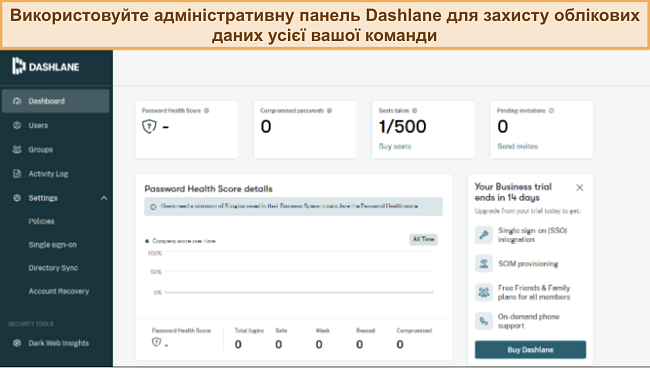650x368 pixels.
Task: Select Settings in the sidebar
Action: pyautogui.click(x=43, y=198)
